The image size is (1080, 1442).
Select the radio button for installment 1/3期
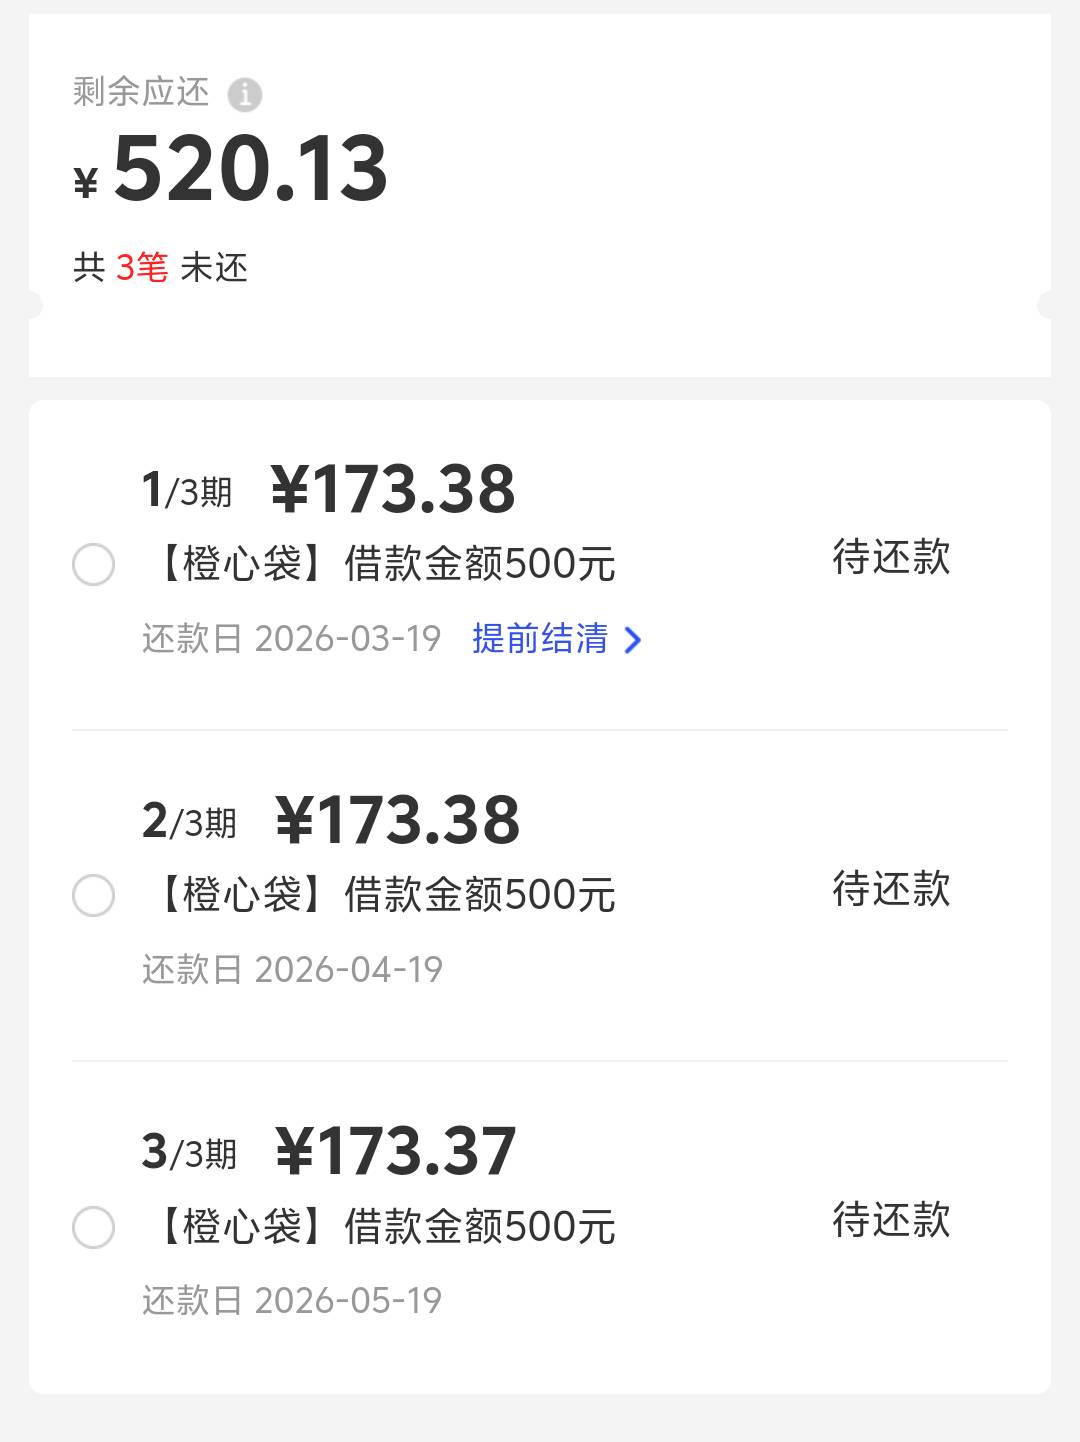94,565
